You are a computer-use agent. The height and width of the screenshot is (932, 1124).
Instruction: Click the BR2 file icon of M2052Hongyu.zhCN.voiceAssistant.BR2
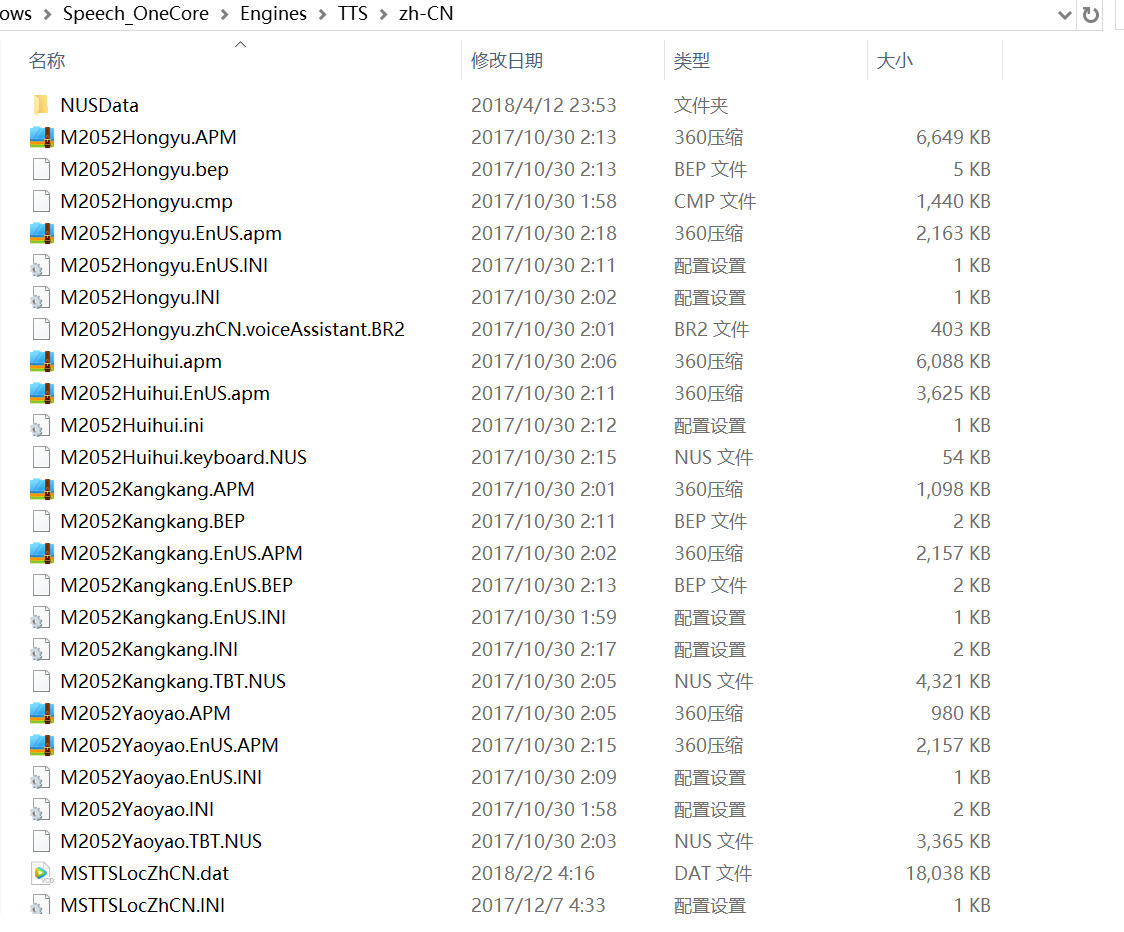point(41,328)
